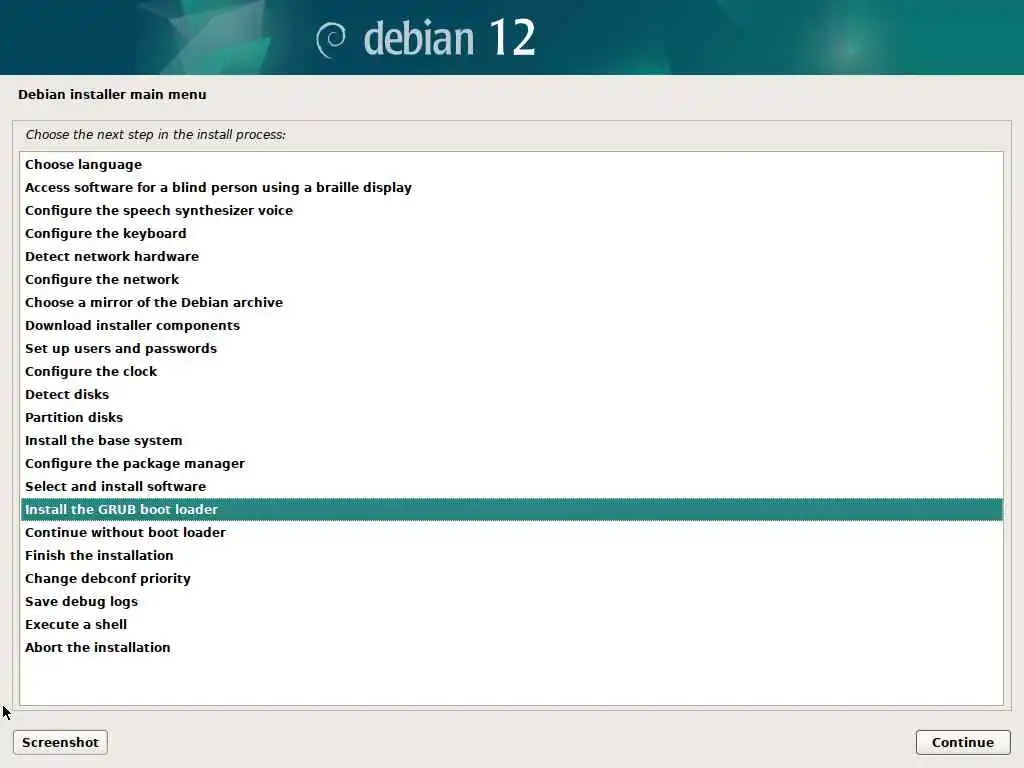Click the Screenshot button
Image resolution: width=1024 pixels, height=768 pixels.
tap(60, 743)
